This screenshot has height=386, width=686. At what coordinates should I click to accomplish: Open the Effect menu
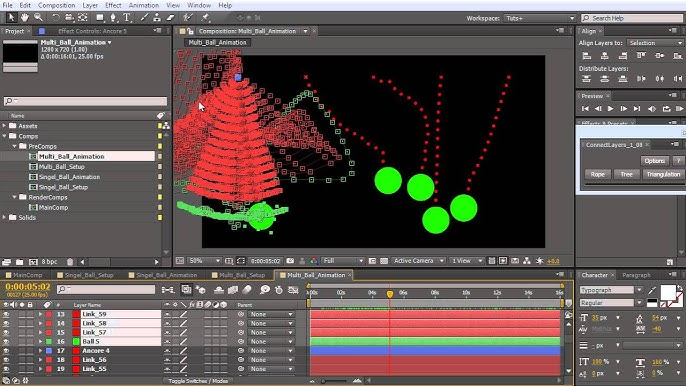coord(113,5)
